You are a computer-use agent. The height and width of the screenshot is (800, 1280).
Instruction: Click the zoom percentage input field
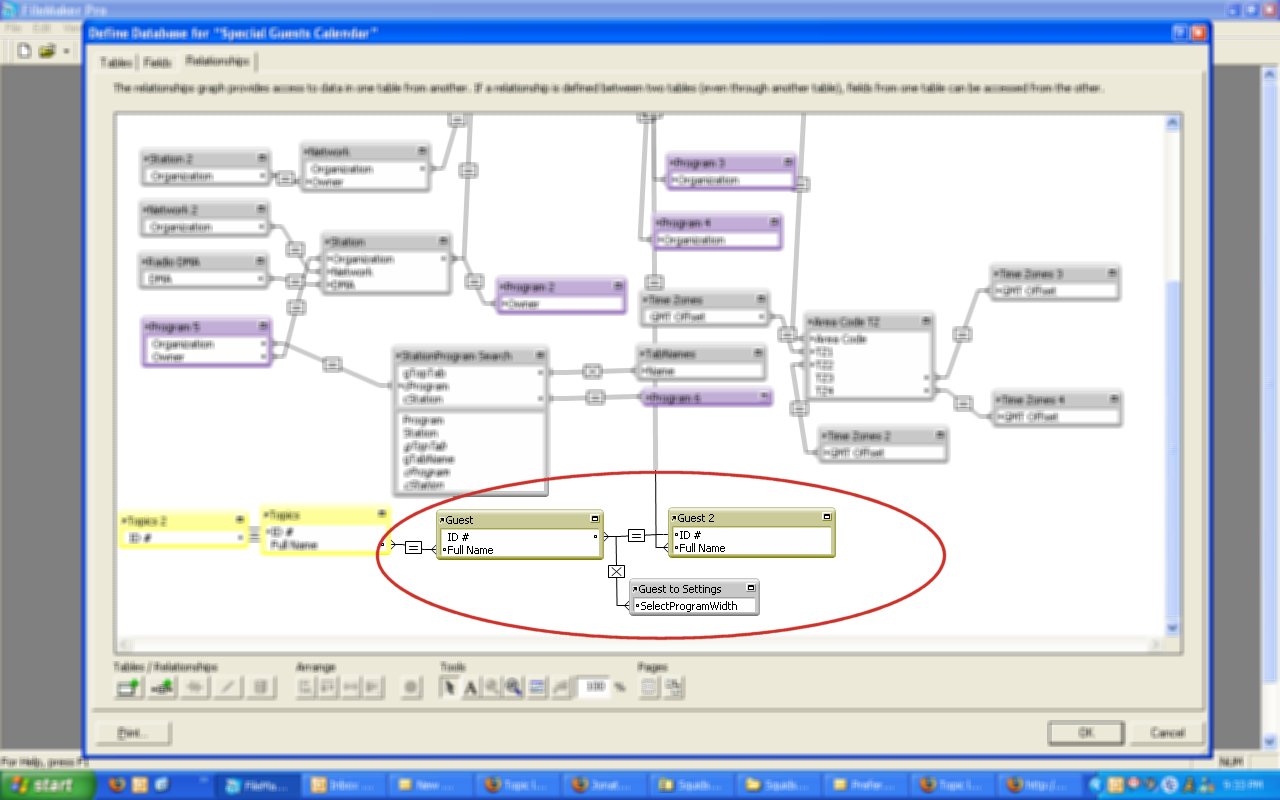click(x=593, y=687)
